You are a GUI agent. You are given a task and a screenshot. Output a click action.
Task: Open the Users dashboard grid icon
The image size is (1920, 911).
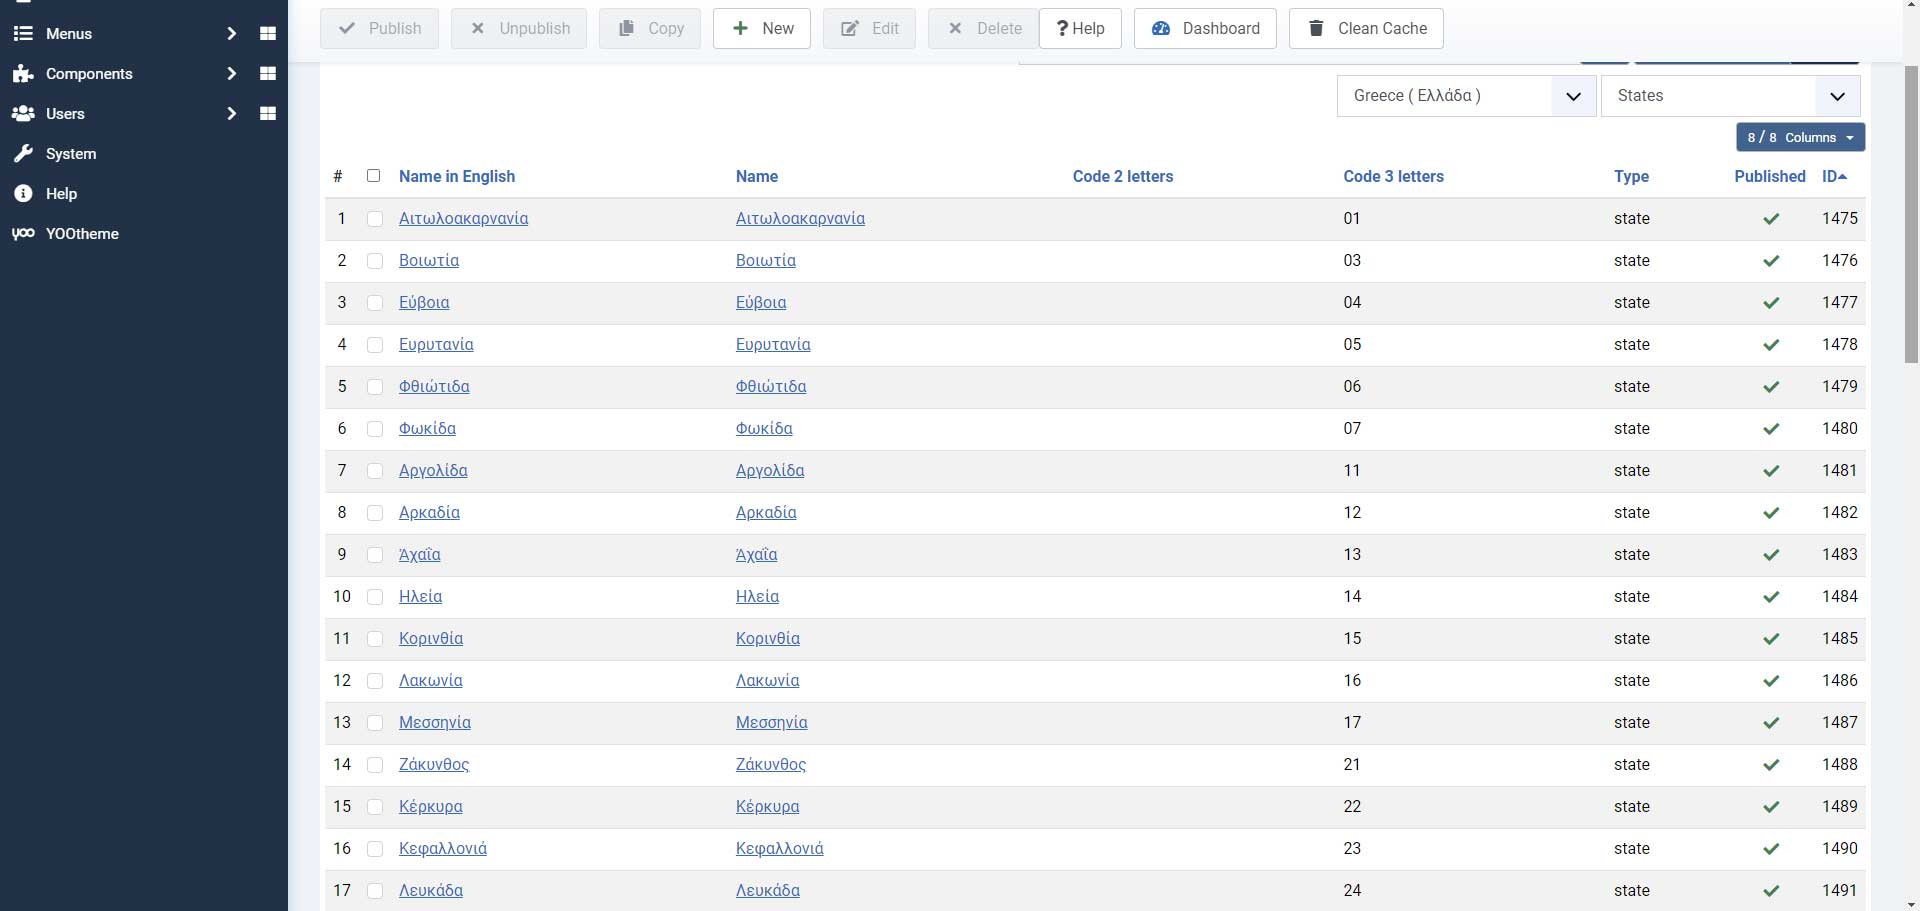267,114
